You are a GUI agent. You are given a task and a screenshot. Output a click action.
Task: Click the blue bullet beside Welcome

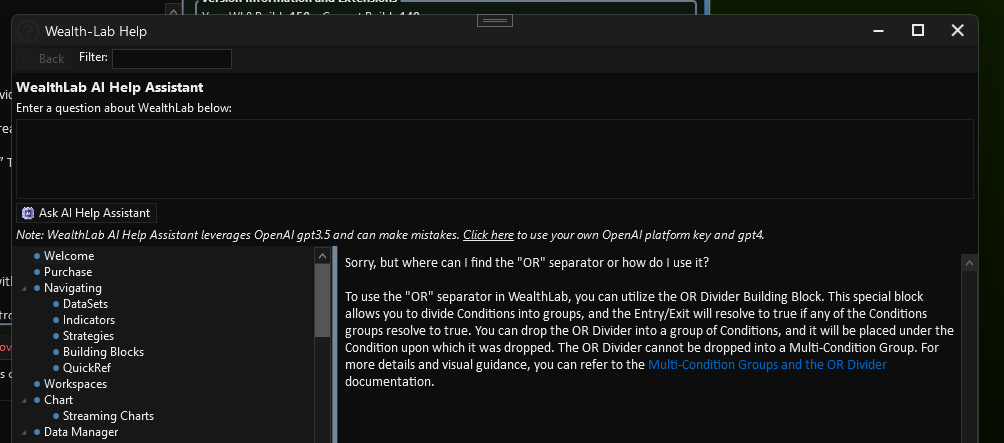(37, 256)
